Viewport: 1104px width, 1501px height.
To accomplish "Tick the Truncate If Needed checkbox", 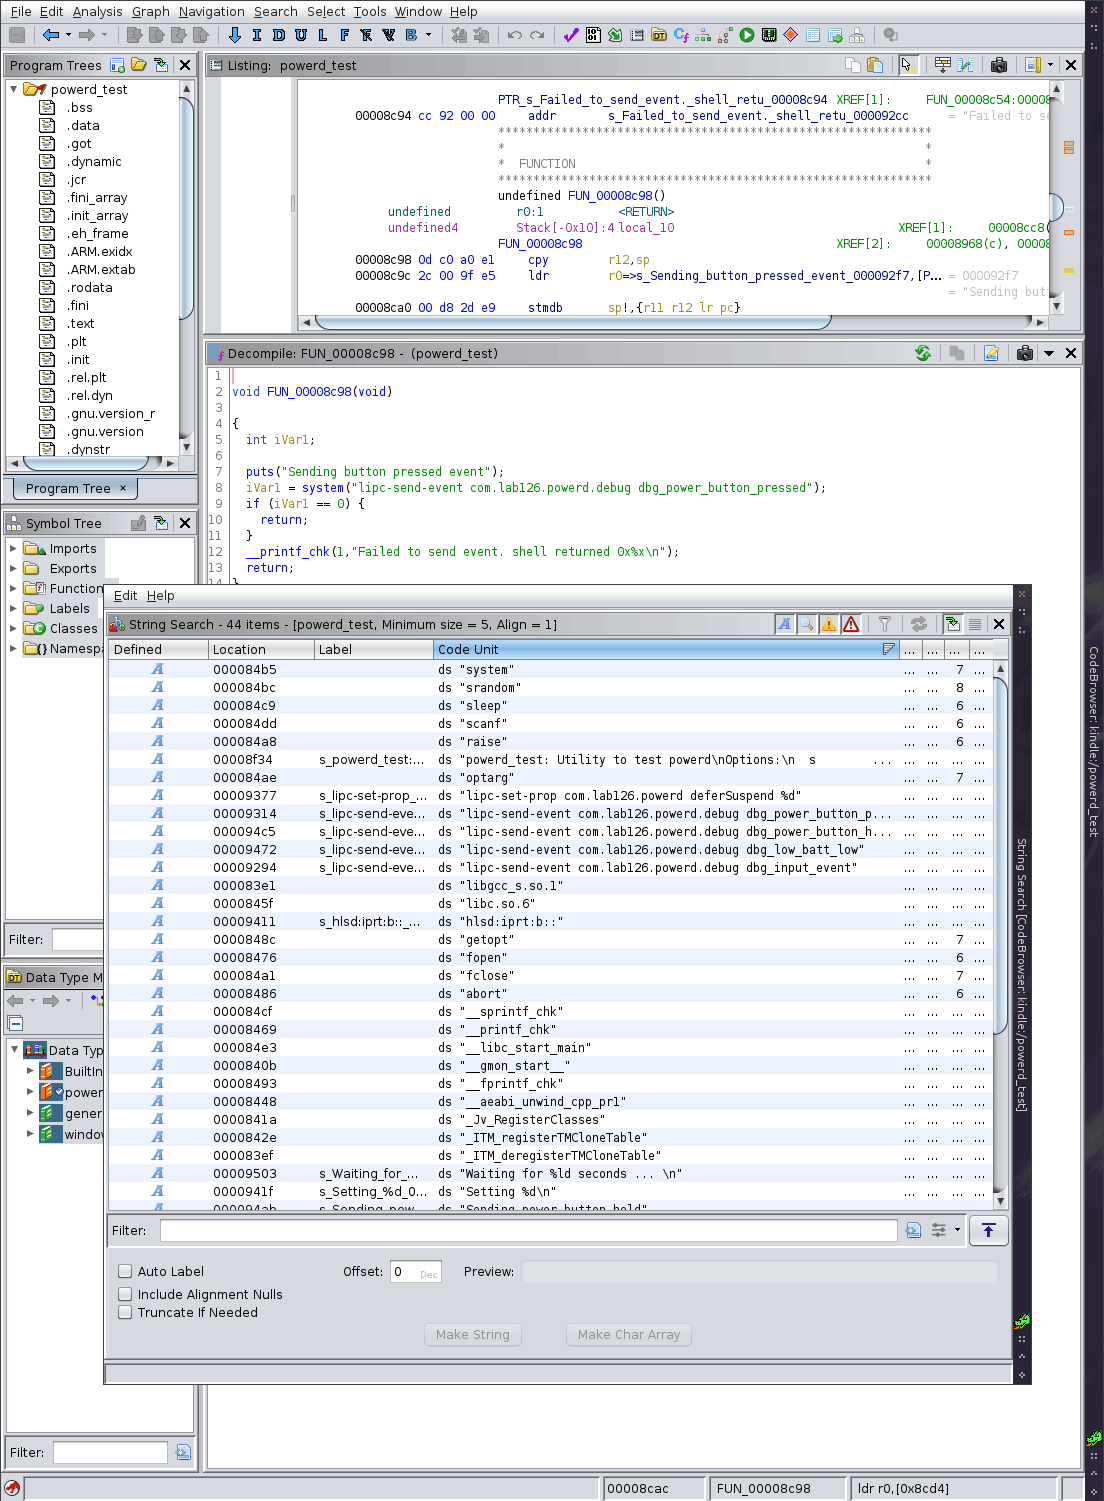I will coord(125,1312).
